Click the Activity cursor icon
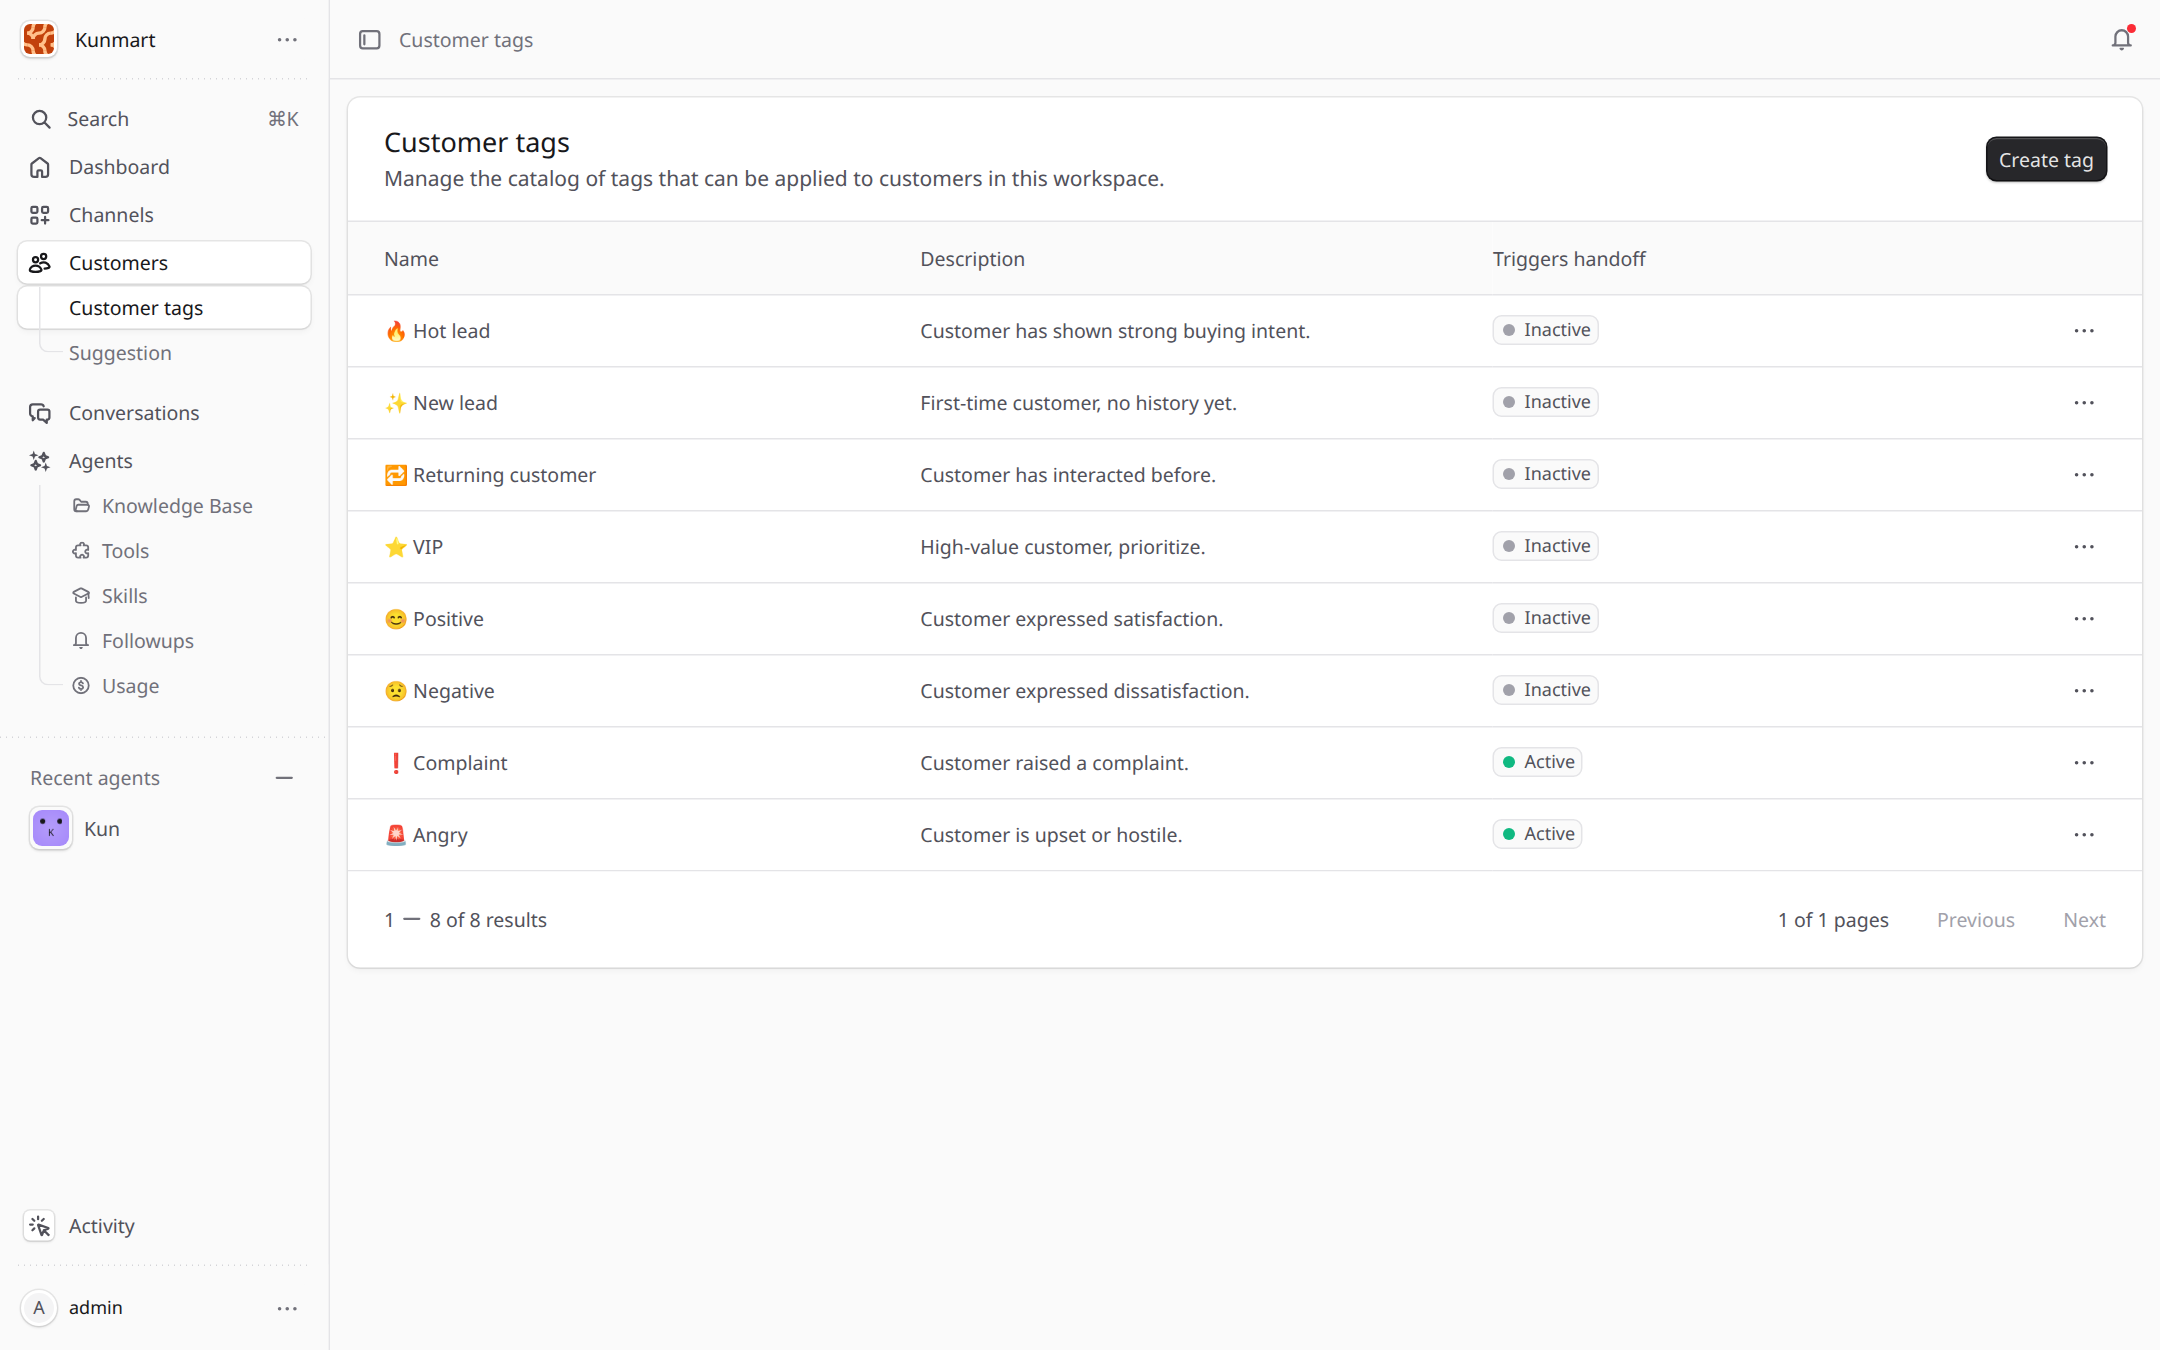The height and width of the screenshot is (1350, 2160). point(39,1226)
